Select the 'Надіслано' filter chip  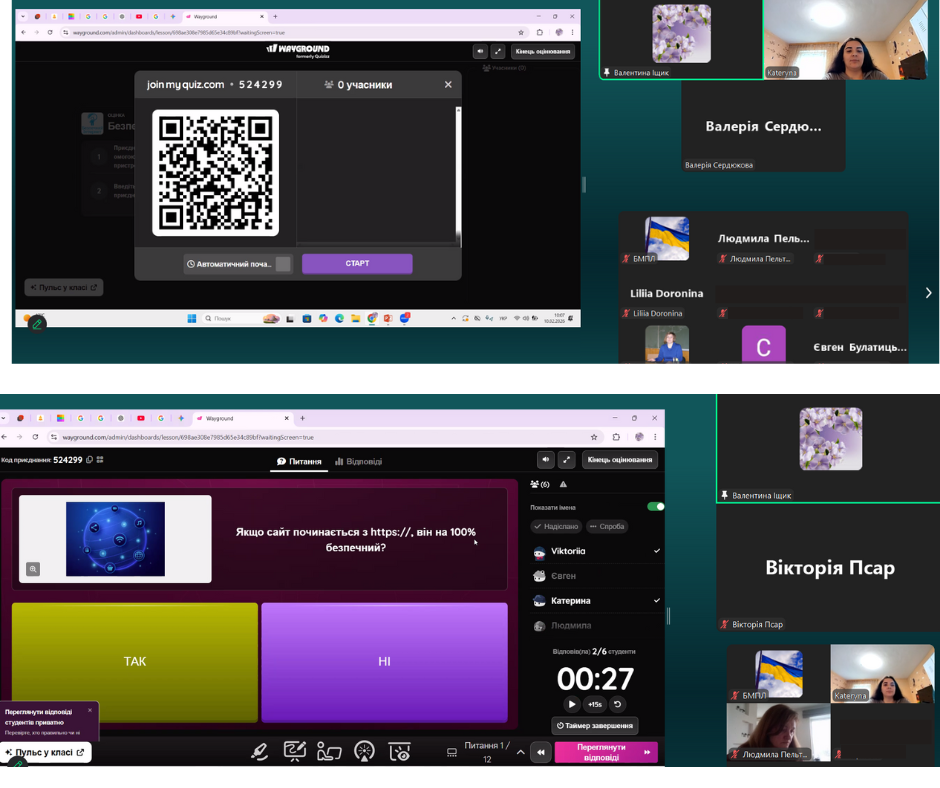tap(556, 526)
